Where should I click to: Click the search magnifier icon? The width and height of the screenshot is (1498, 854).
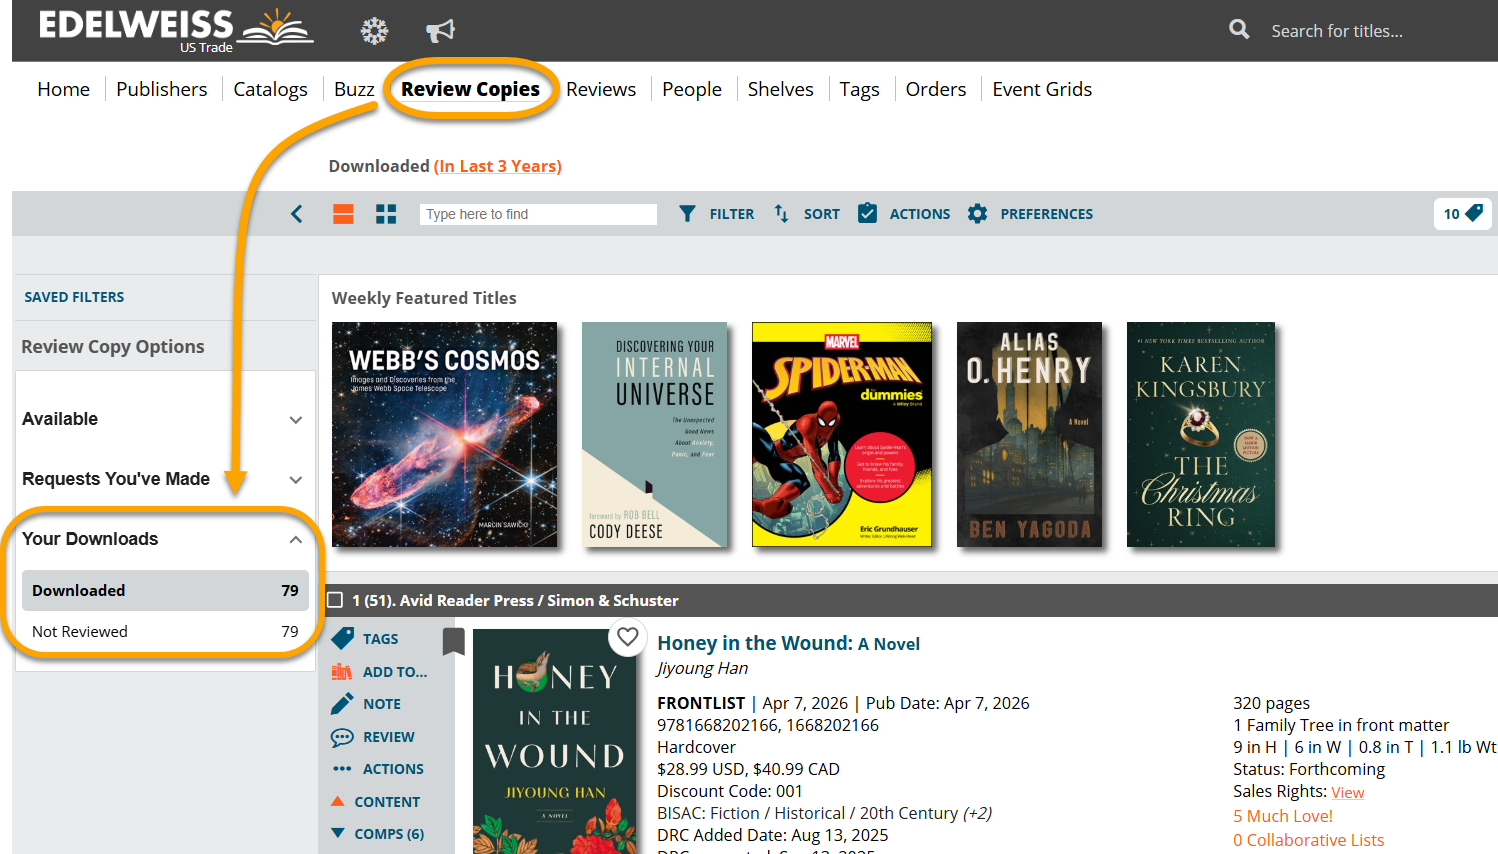1239,30
